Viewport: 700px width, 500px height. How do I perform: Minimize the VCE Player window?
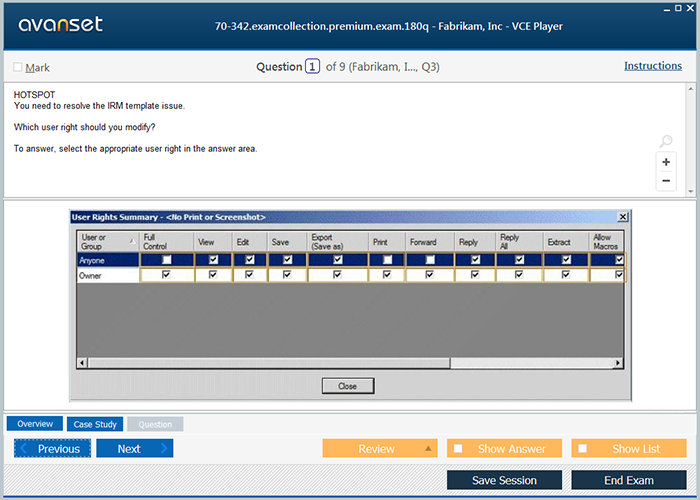(667, 9)
